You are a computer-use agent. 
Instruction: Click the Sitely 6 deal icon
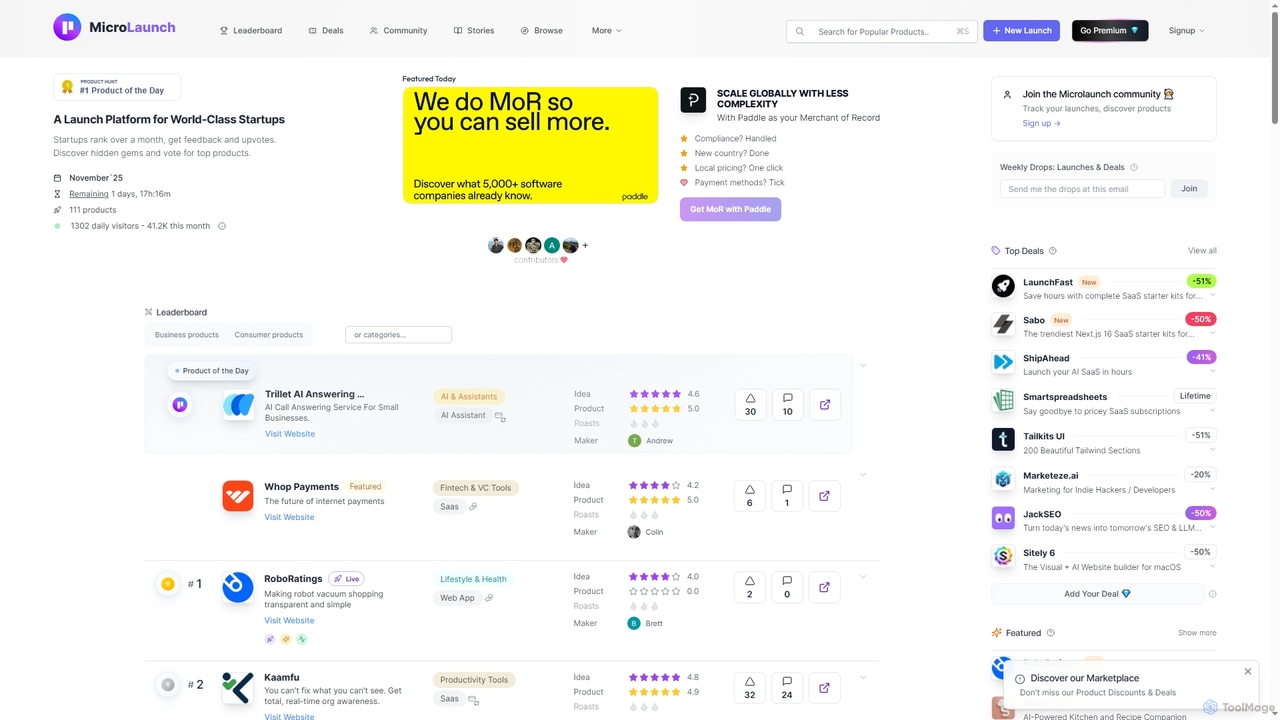point(1003,556)
